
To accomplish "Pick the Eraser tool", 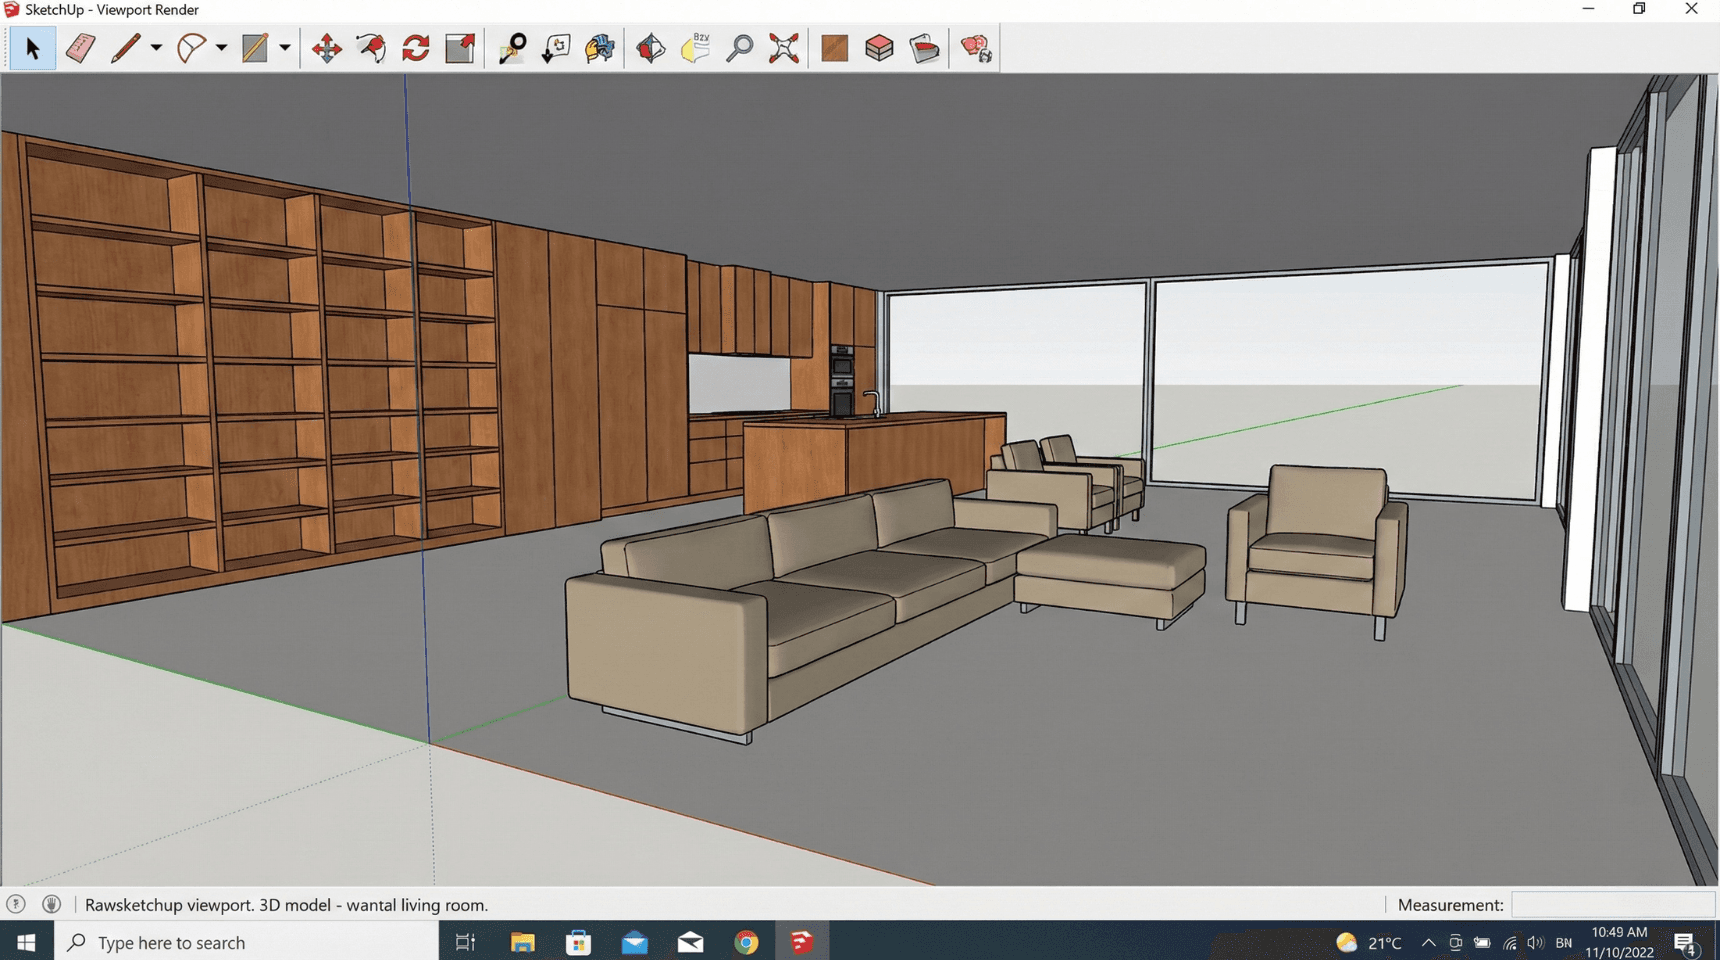I will coord(80,47).
